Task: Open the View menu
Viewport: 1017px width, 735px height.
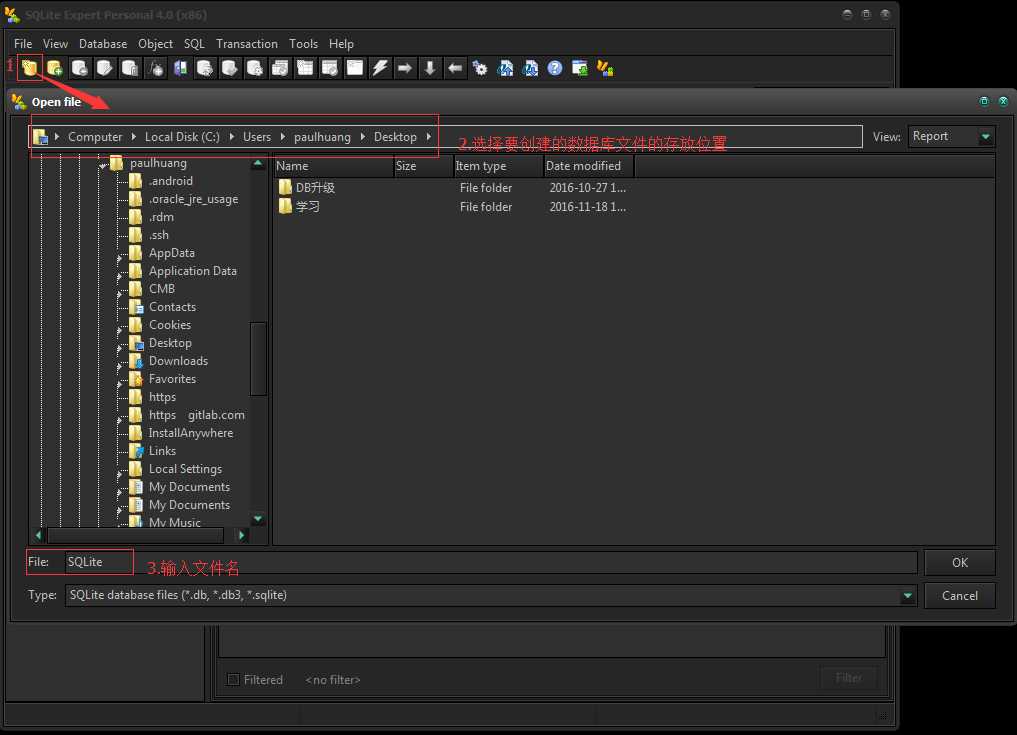Action: (x=55, y=43)
